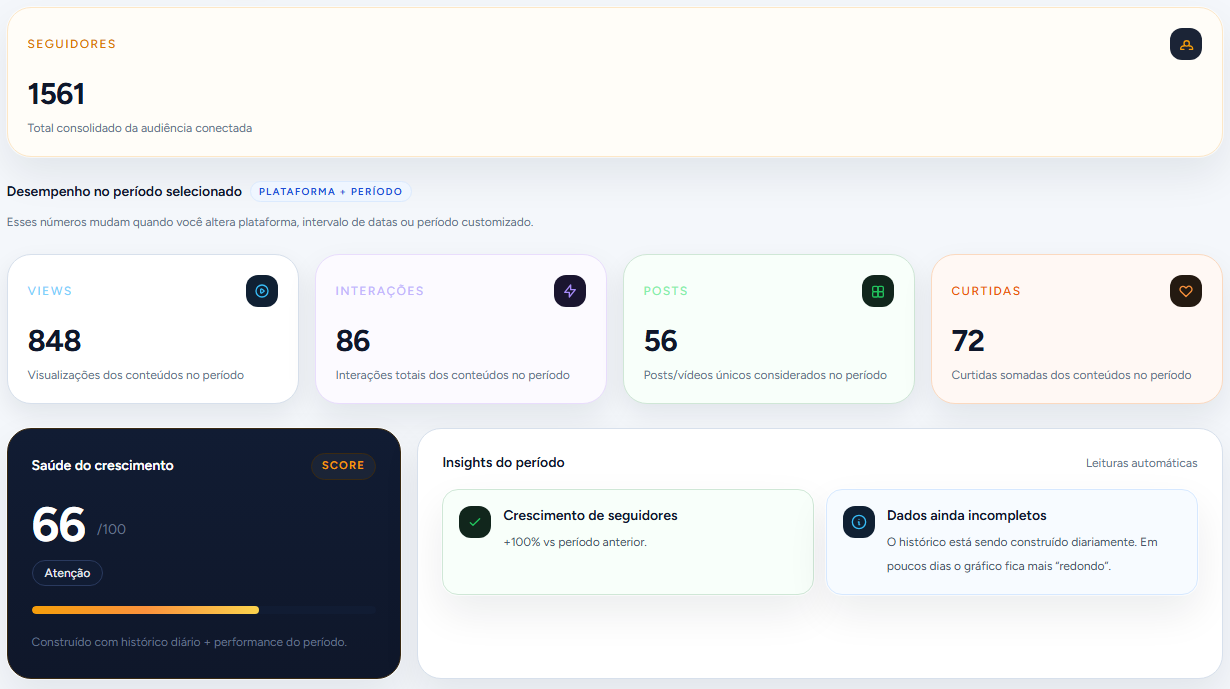Click the +100% vs período anterior text

[x=575, y=542]
